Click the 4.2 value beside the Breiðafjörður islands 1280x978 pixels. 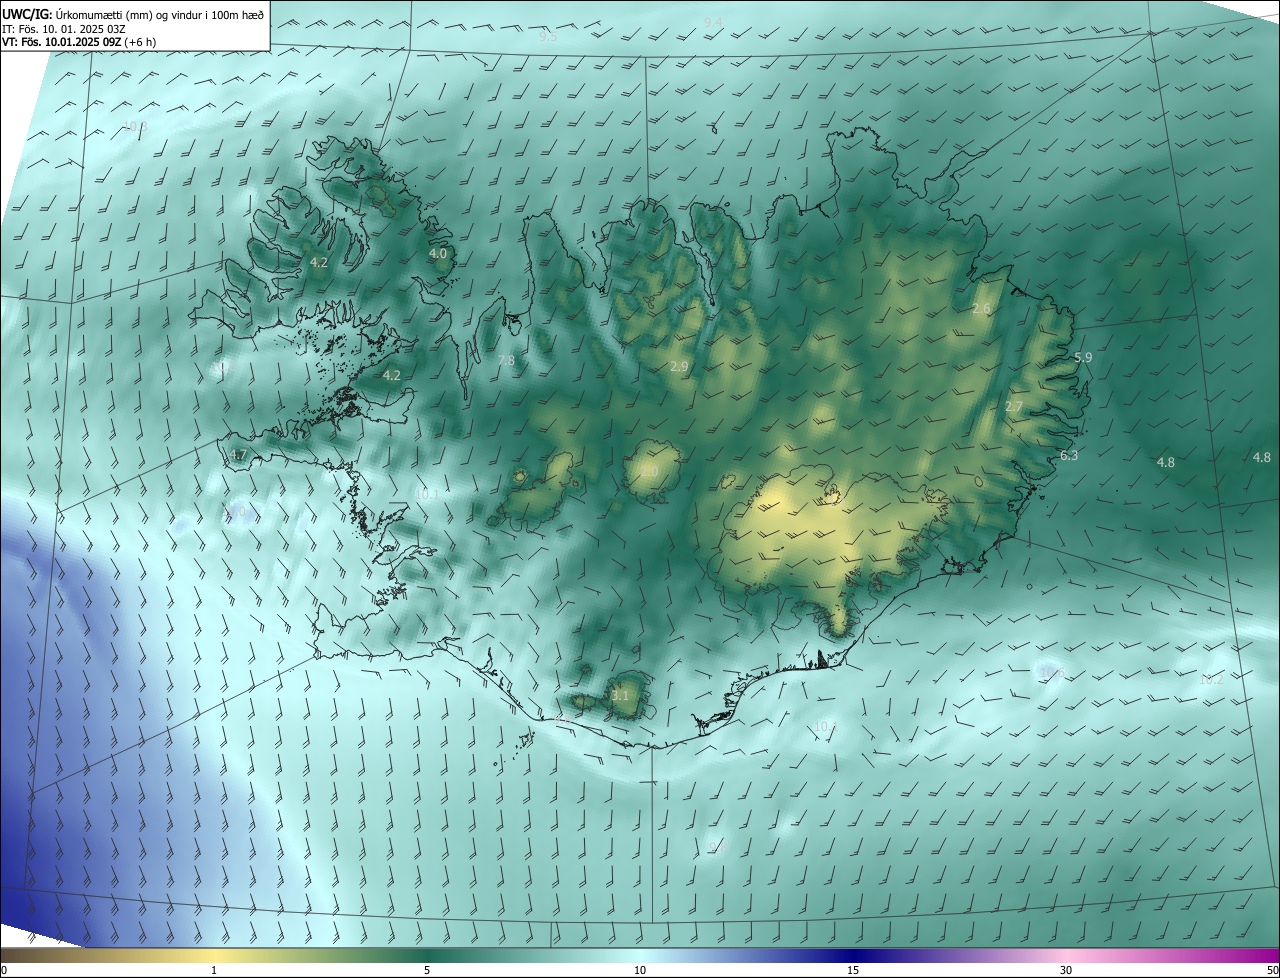coord(392,376)
